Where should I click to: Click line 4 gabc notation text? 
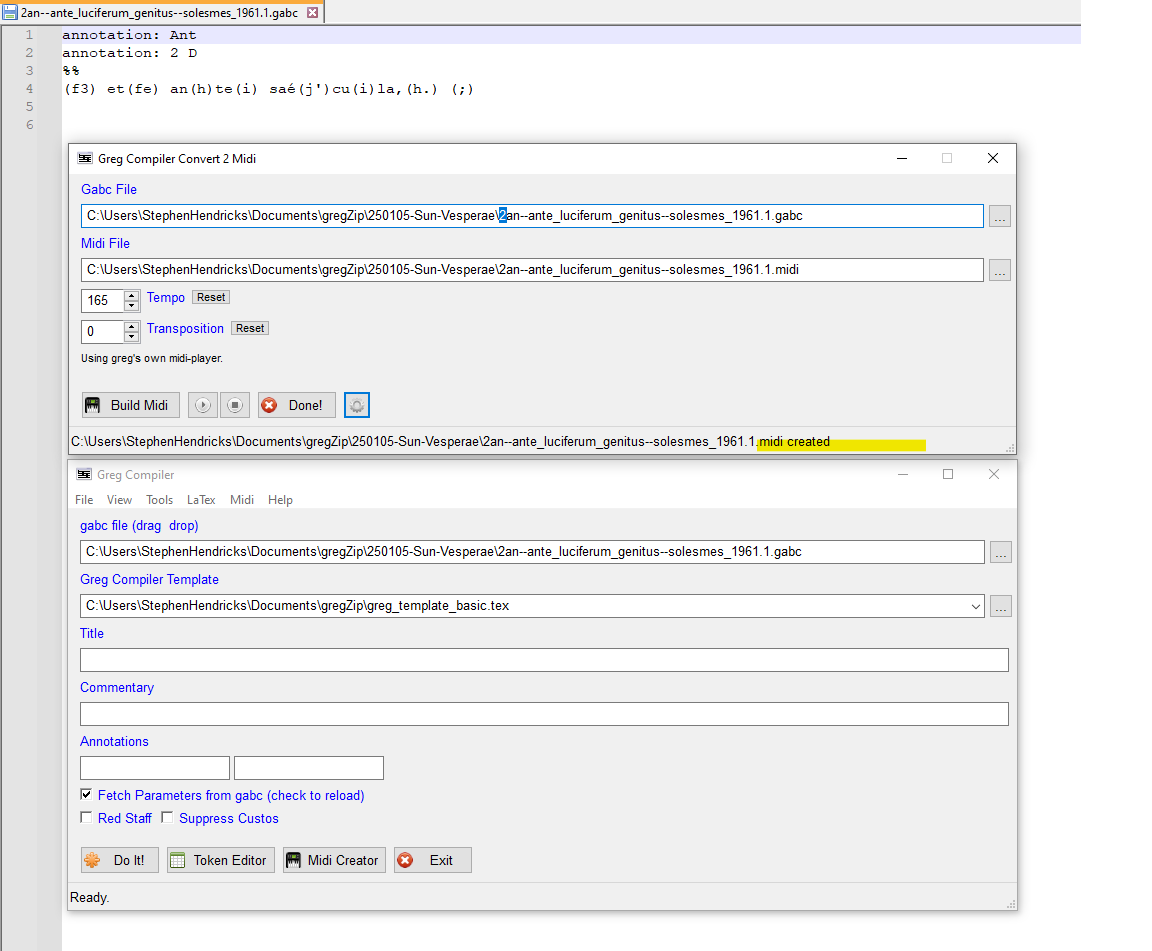(x=269, y=89)
